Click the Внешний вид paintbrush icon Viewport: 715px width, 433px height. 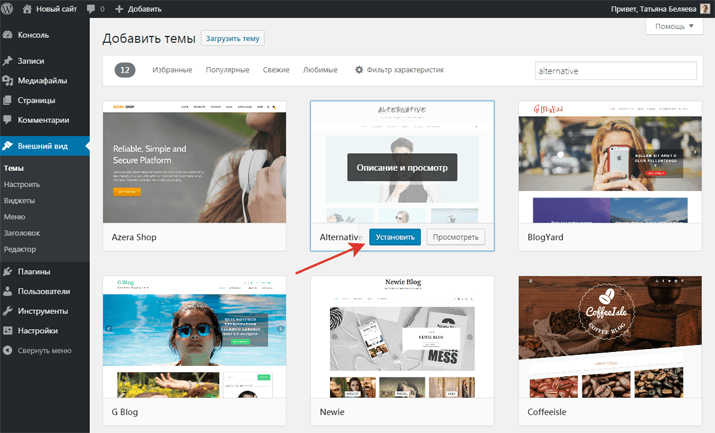click(x=7, y=146)
